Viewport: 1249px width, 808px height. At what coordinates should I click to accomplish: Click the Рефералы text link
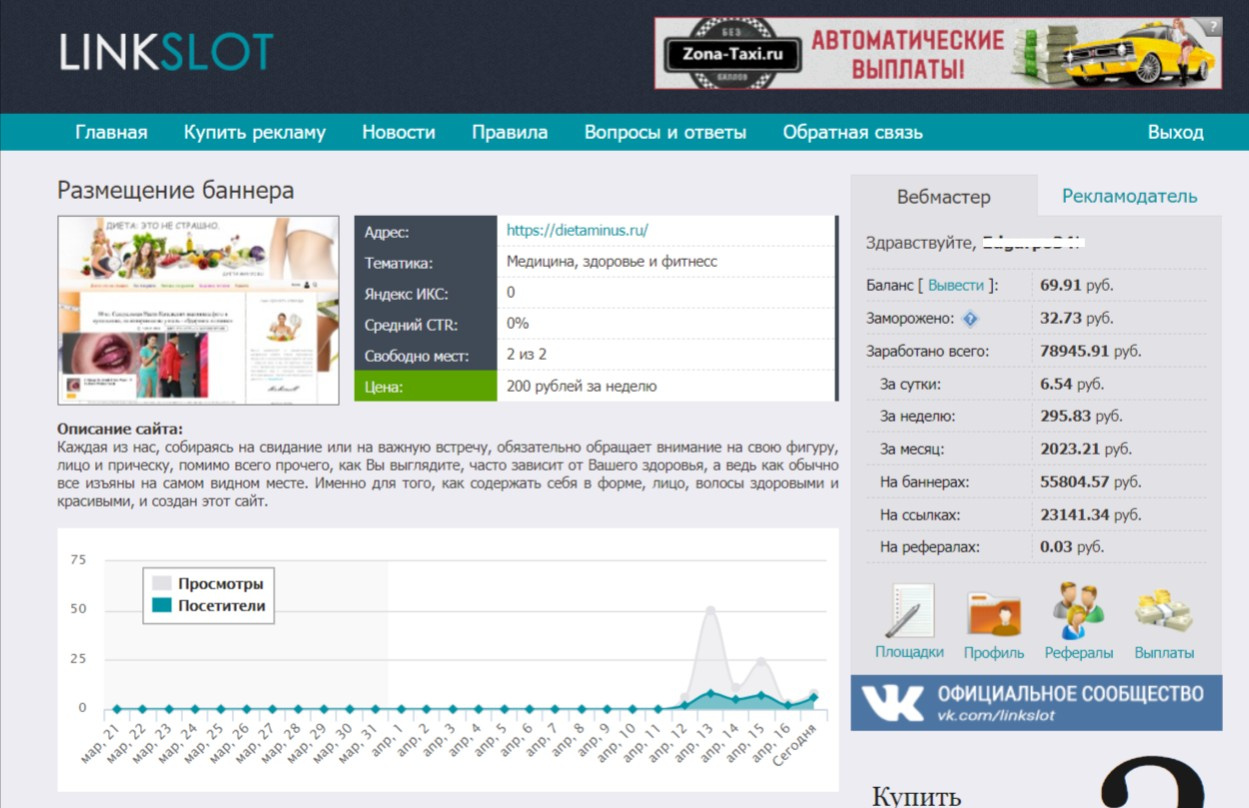coord(1079,652)
